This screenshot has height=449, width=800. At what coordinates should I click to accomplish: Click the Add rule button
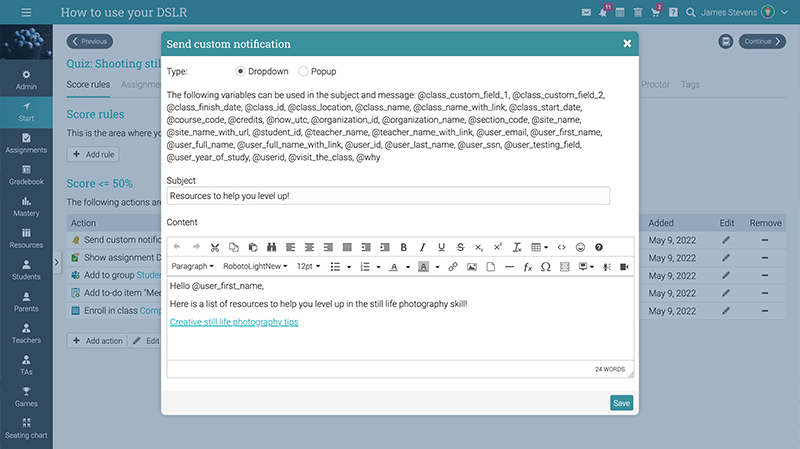click(93, 154)
